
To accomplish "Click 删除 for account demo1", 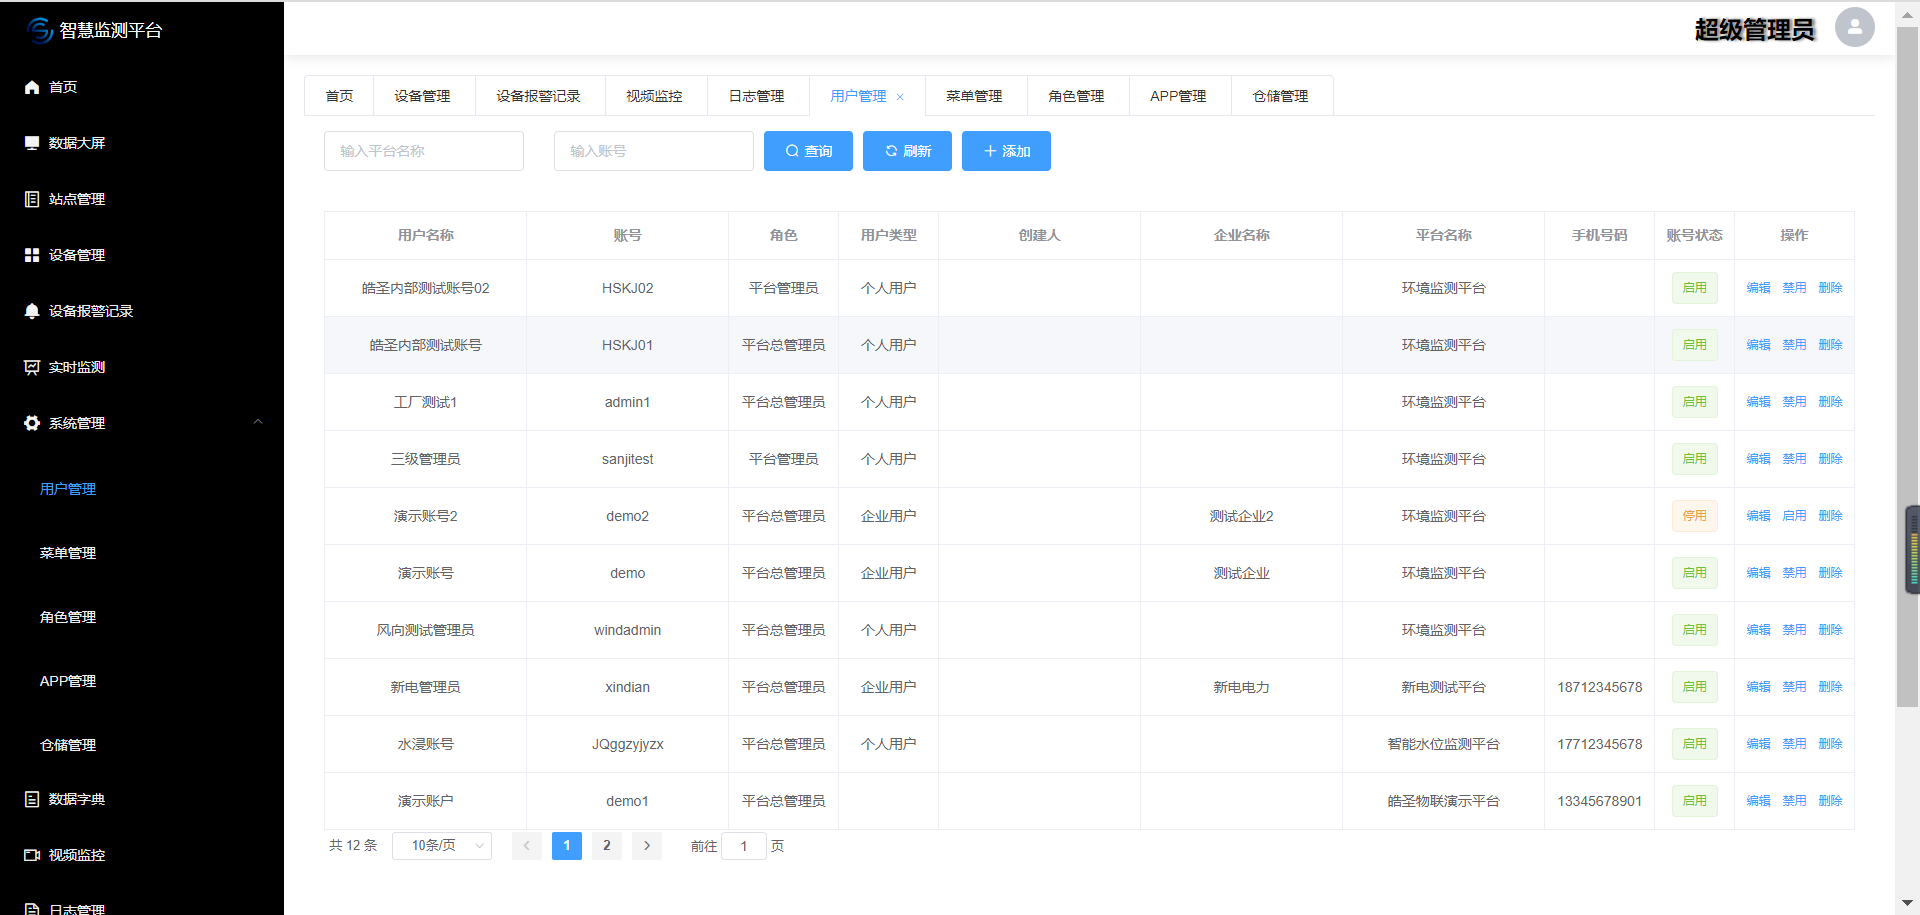I will tap(1830, 801).
